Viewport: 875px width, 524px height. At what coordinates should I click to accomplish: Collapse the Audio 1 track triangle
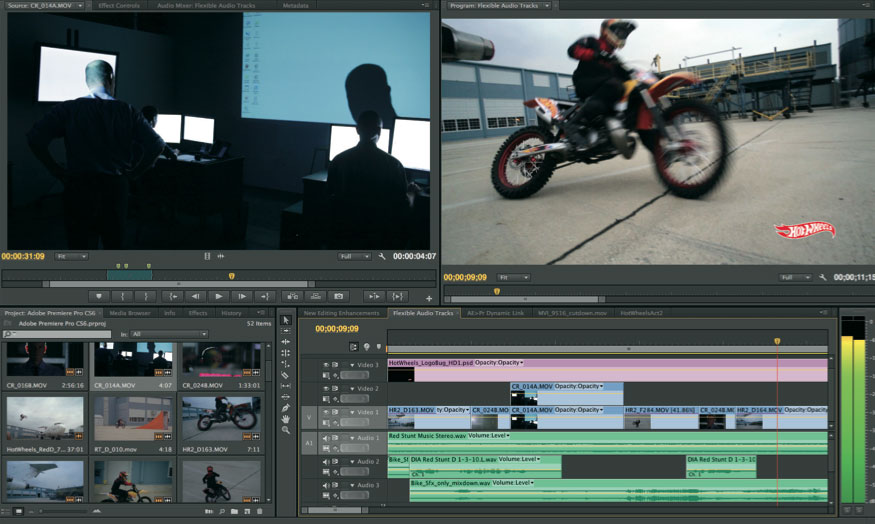pos(352,437)
